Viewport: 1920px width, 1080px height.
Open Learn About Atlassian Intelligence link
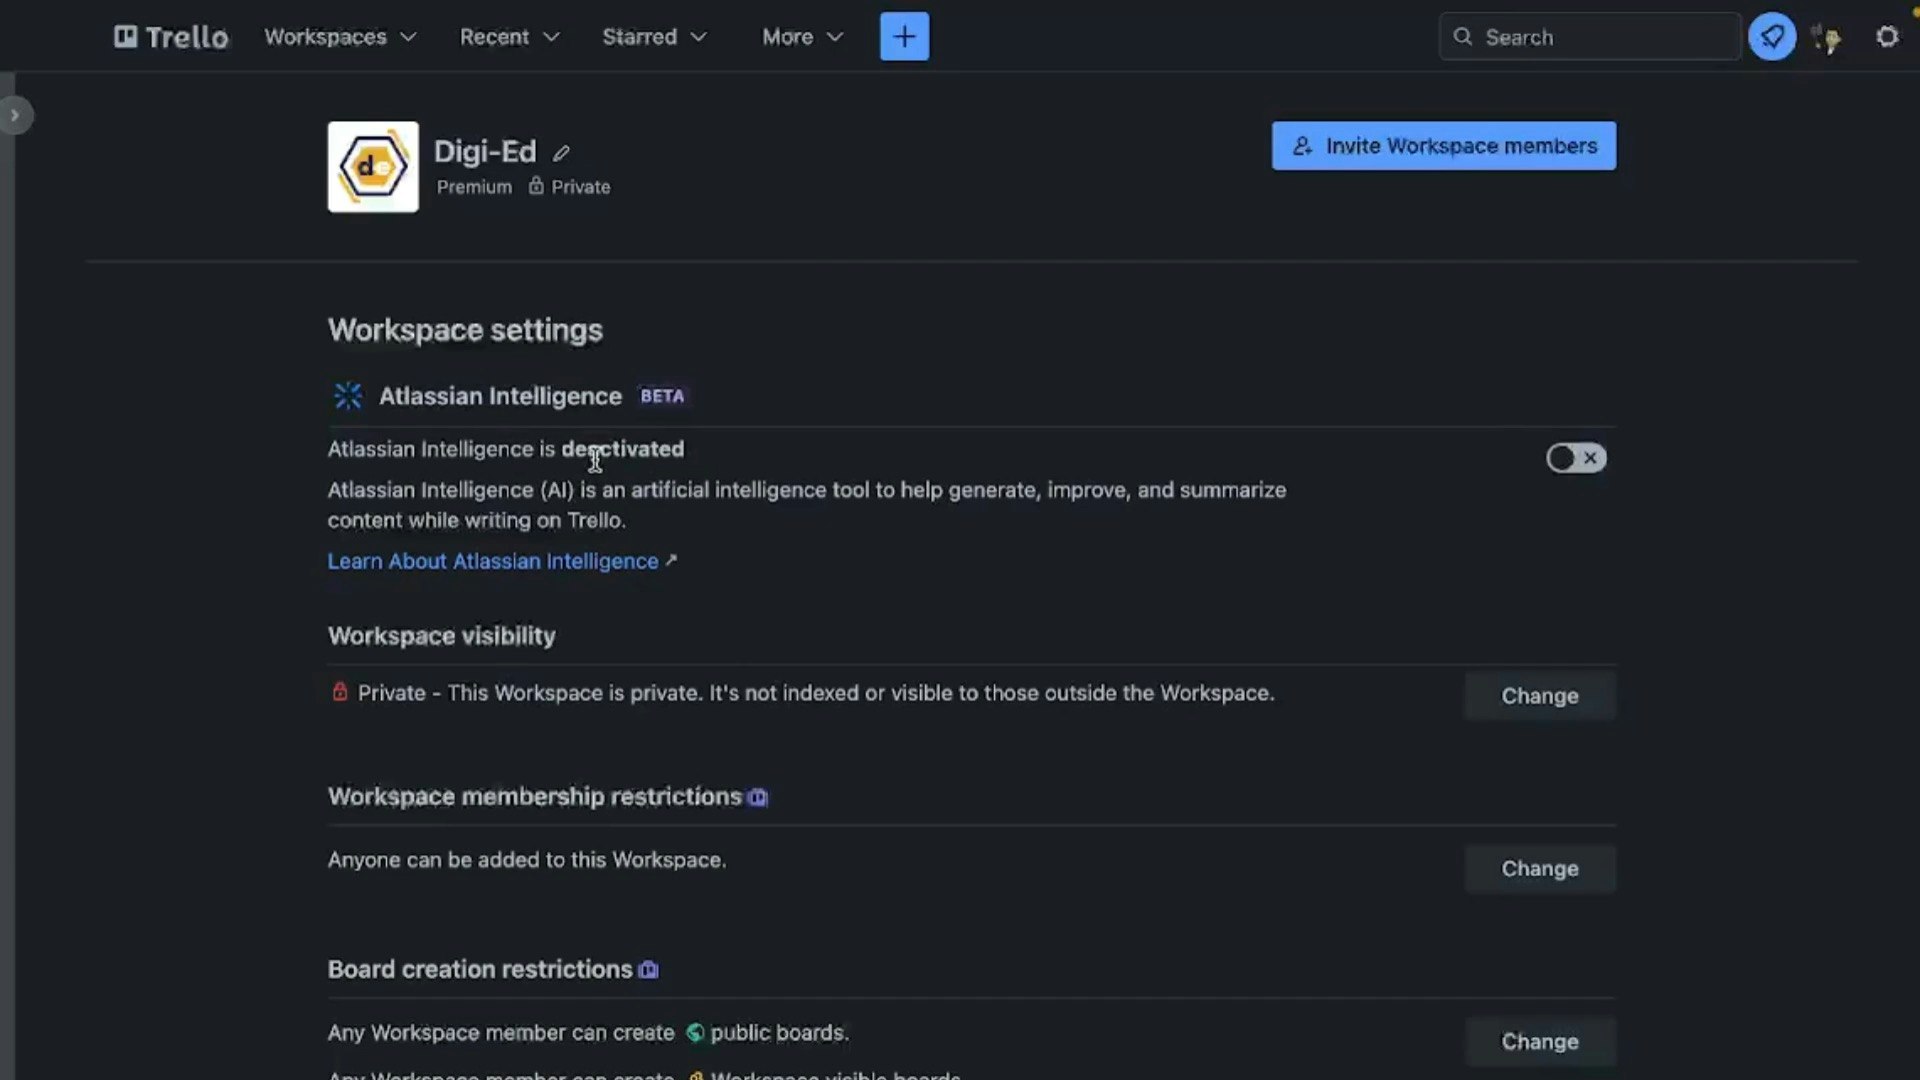click(x=493, y=561)
